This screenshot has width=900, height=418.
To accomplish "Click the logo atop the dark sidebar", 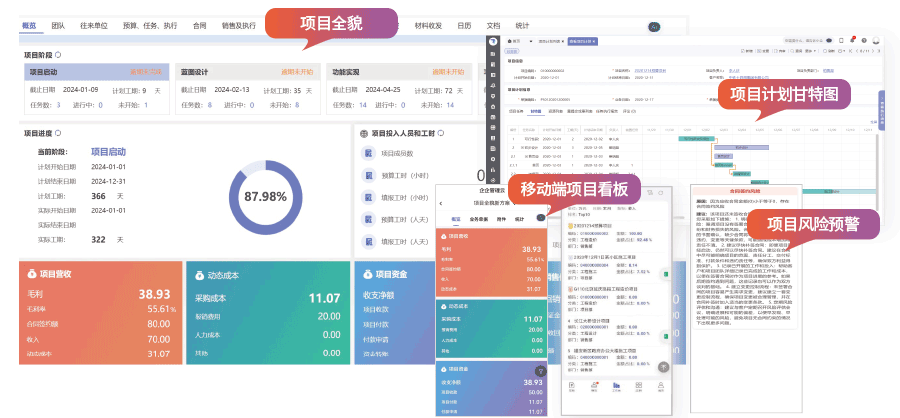I will coord(493,42).
